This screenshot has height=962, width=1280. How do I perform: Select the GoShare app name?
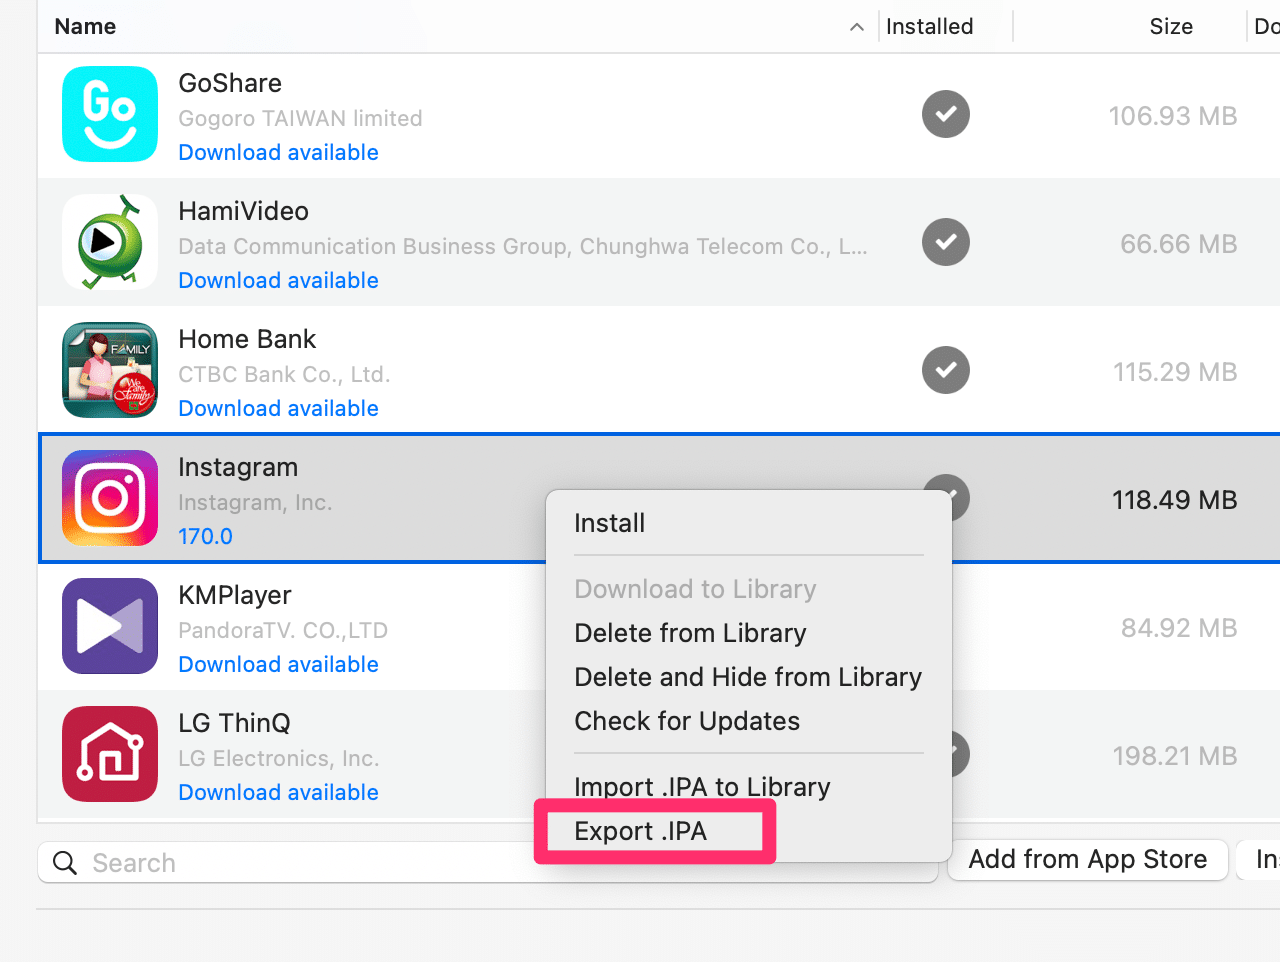click(x=230, y=83)
